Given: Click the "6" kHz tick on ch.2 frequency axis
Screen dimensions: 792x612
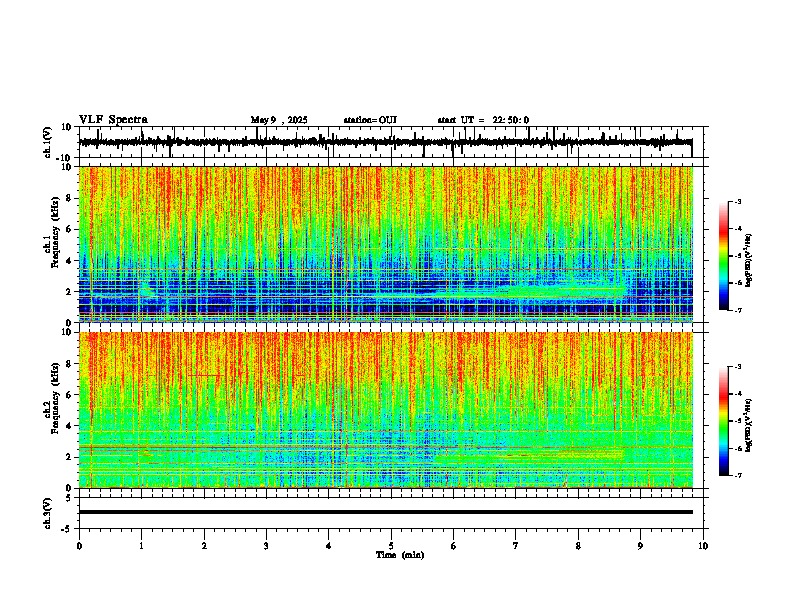Looking at the screenshot, I should tap(70, 395).
